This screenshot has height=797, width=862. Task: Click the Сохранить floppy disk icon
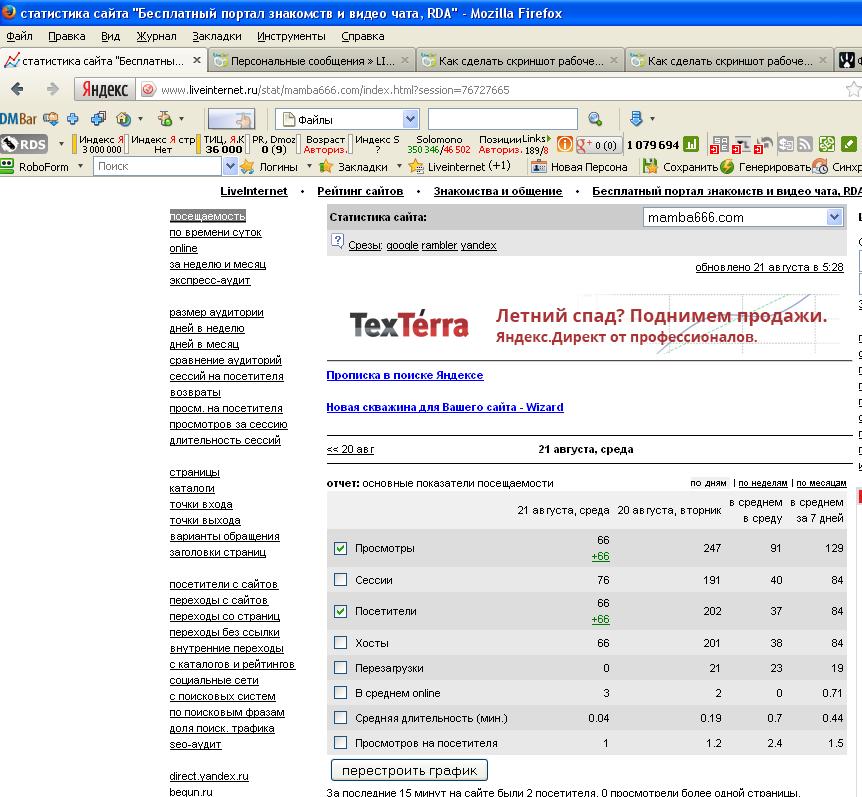click(x=650, y=167)
